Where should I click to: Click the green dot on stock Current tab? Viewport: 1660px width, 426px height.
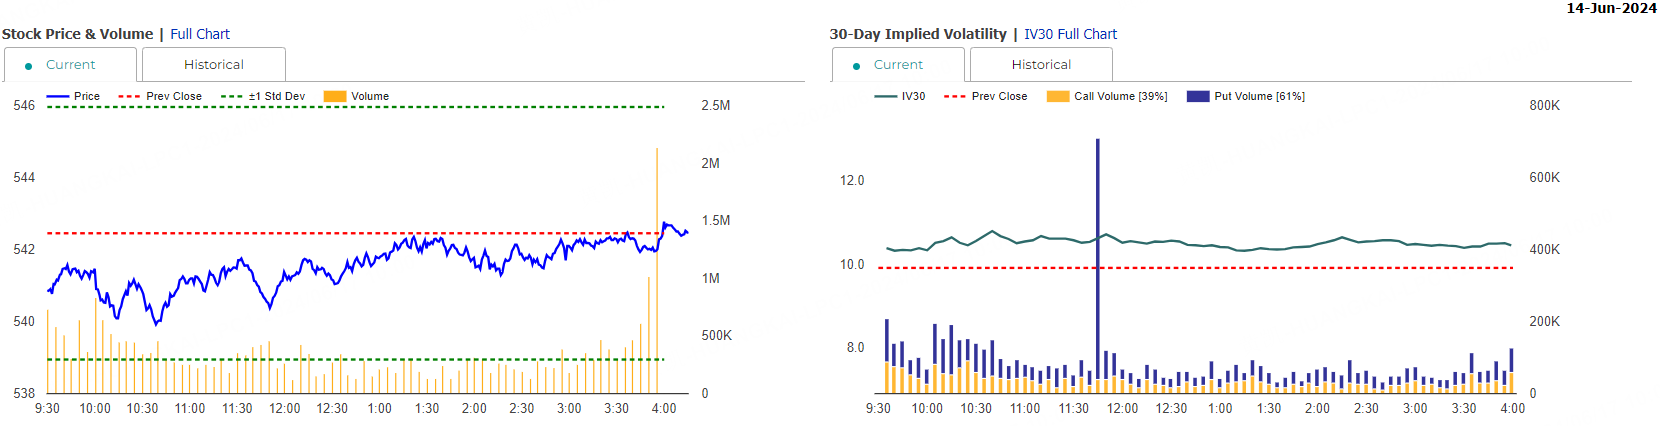tap(28, 66)
